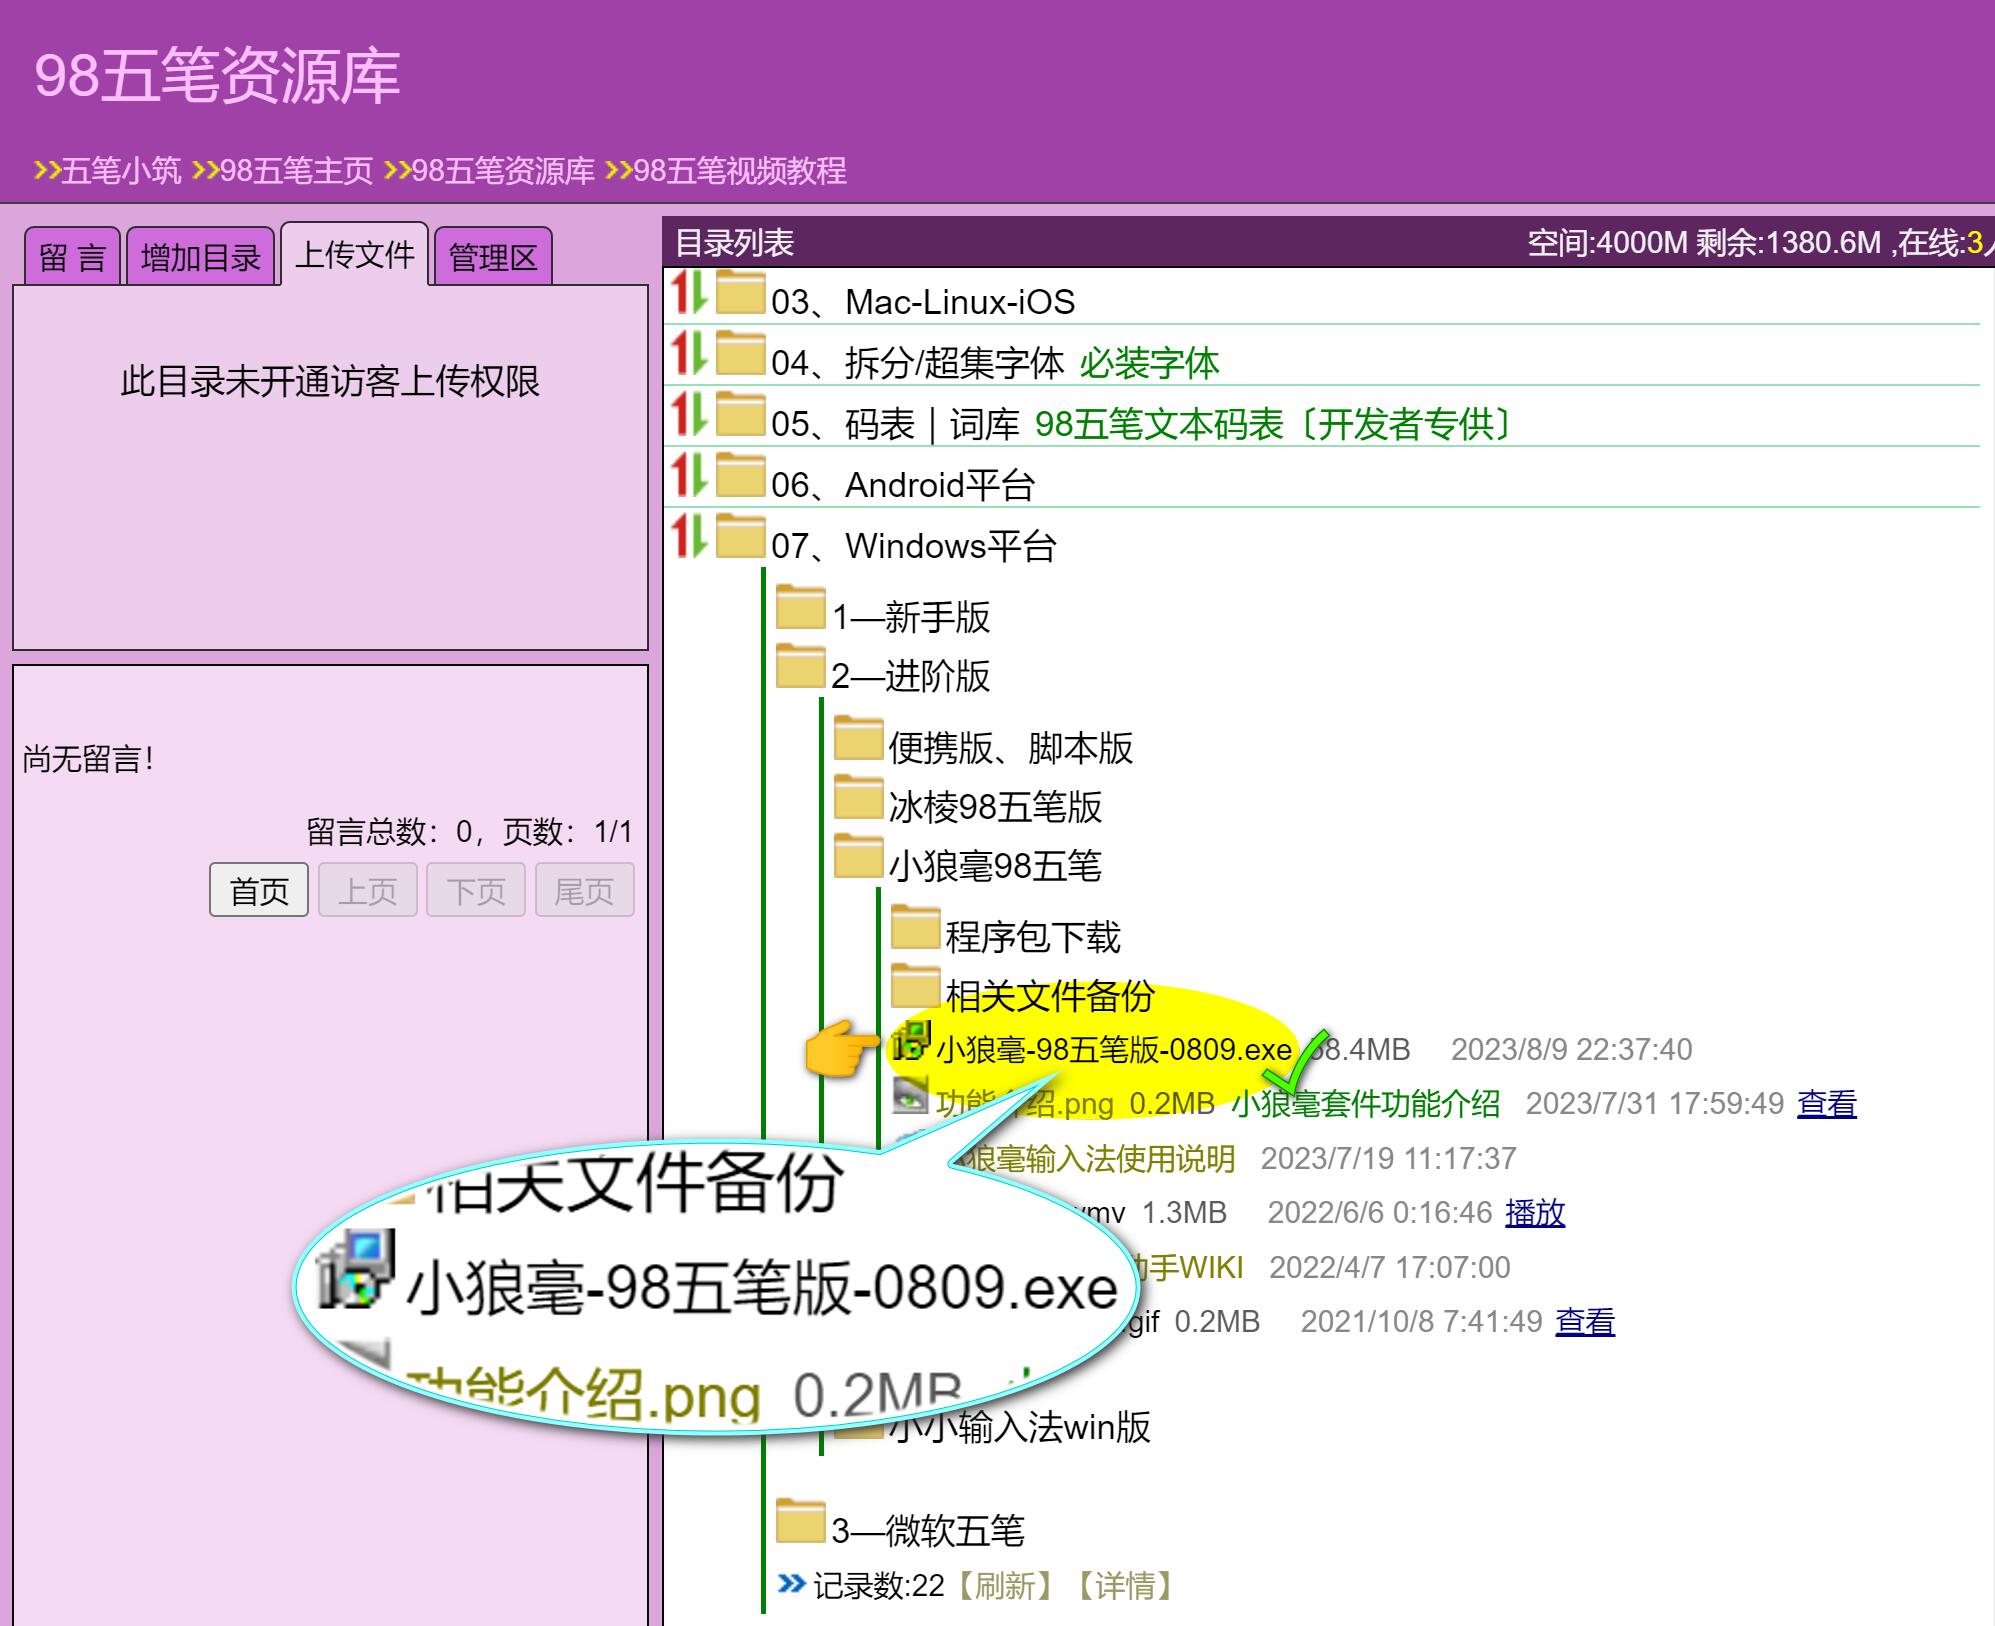The image size is (1995, 1626).
Task: Open the 98五笔视频教程 navigation link
Action: [x=739, y=171]
